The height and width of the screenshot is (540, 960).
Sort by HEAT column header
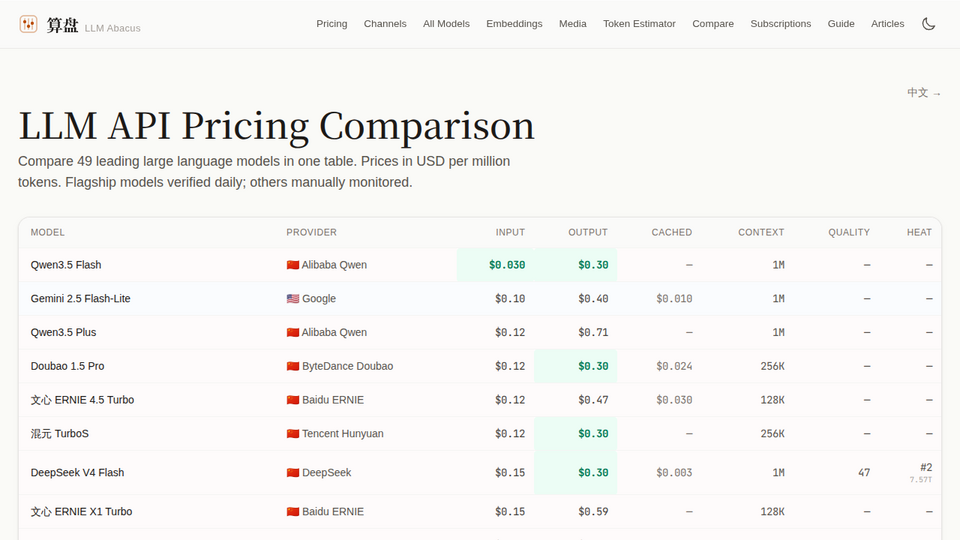point(919,233)
